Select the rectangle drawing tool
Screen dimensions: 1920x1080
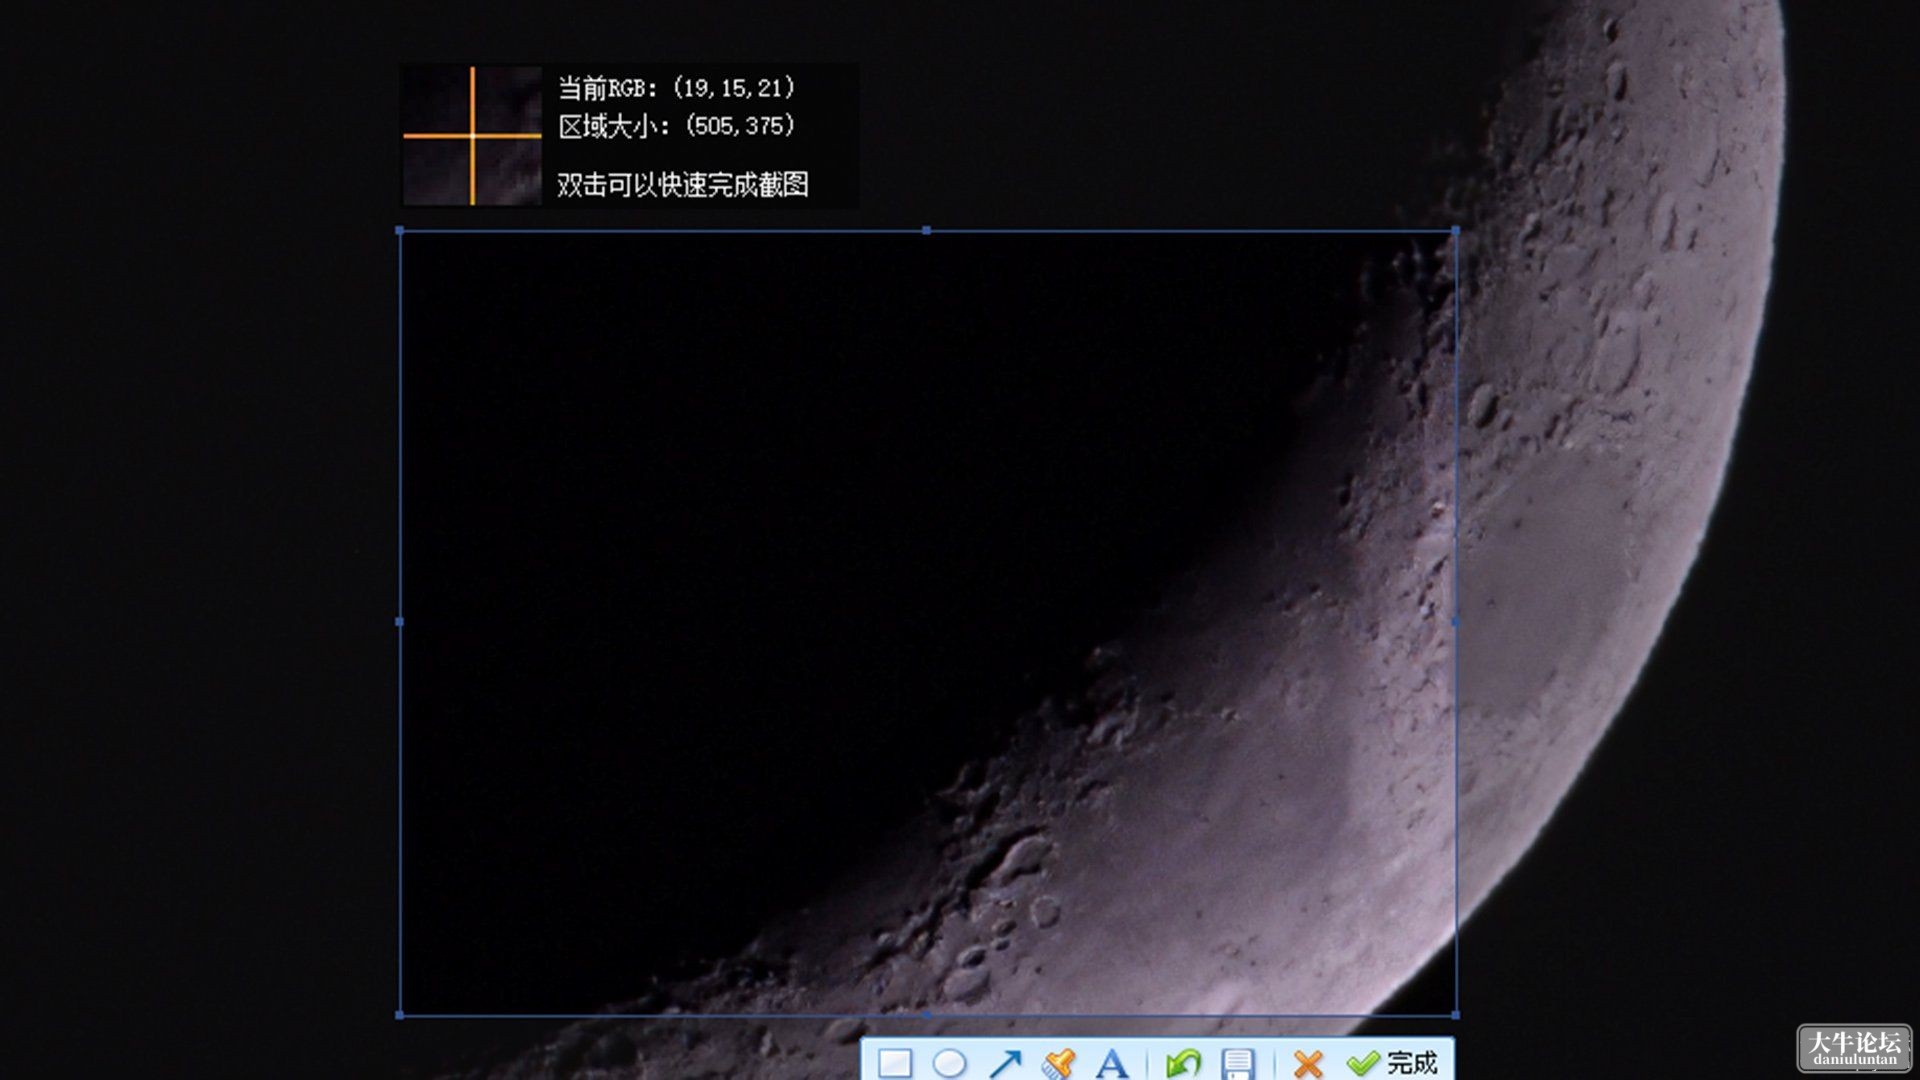click(x=895, y=1062)
